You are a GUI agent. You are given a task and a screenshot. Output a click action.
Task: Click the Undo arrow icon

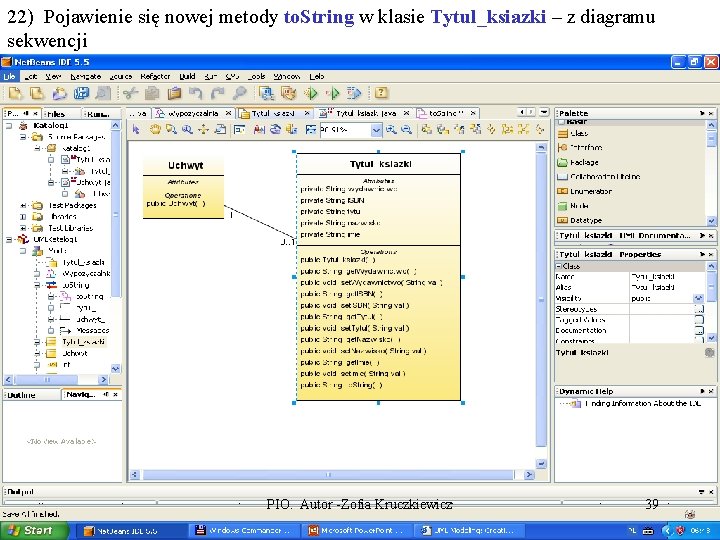[196, 93]
